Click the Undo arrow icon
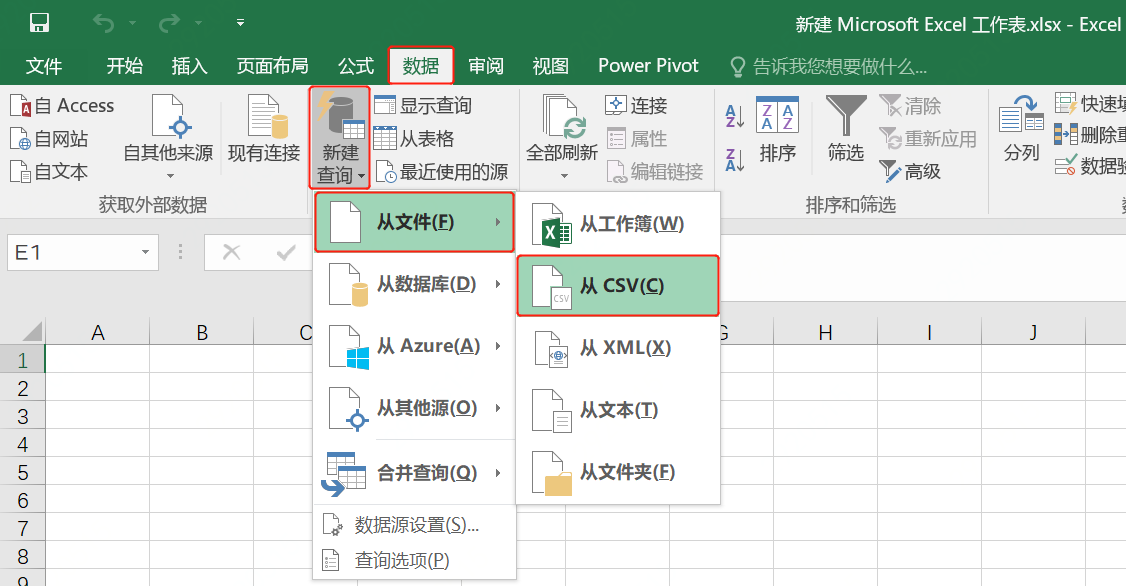 [103, 24]
